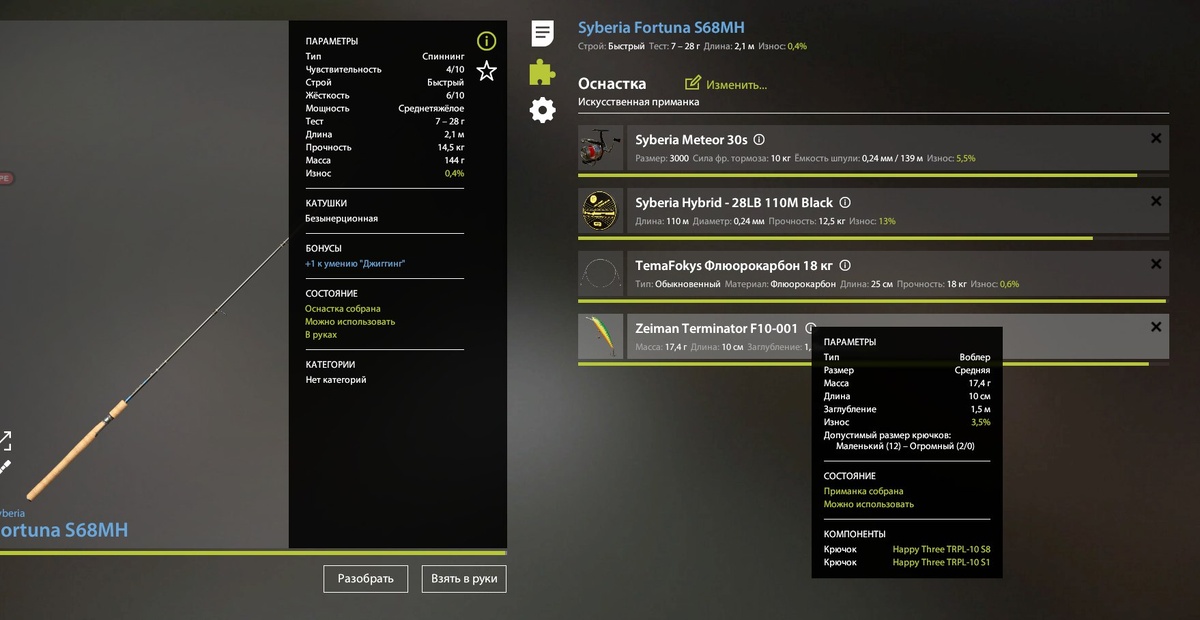Click the Оснастка собрана status text
This screenshot has height=620, width=1200.
(343, 309)
